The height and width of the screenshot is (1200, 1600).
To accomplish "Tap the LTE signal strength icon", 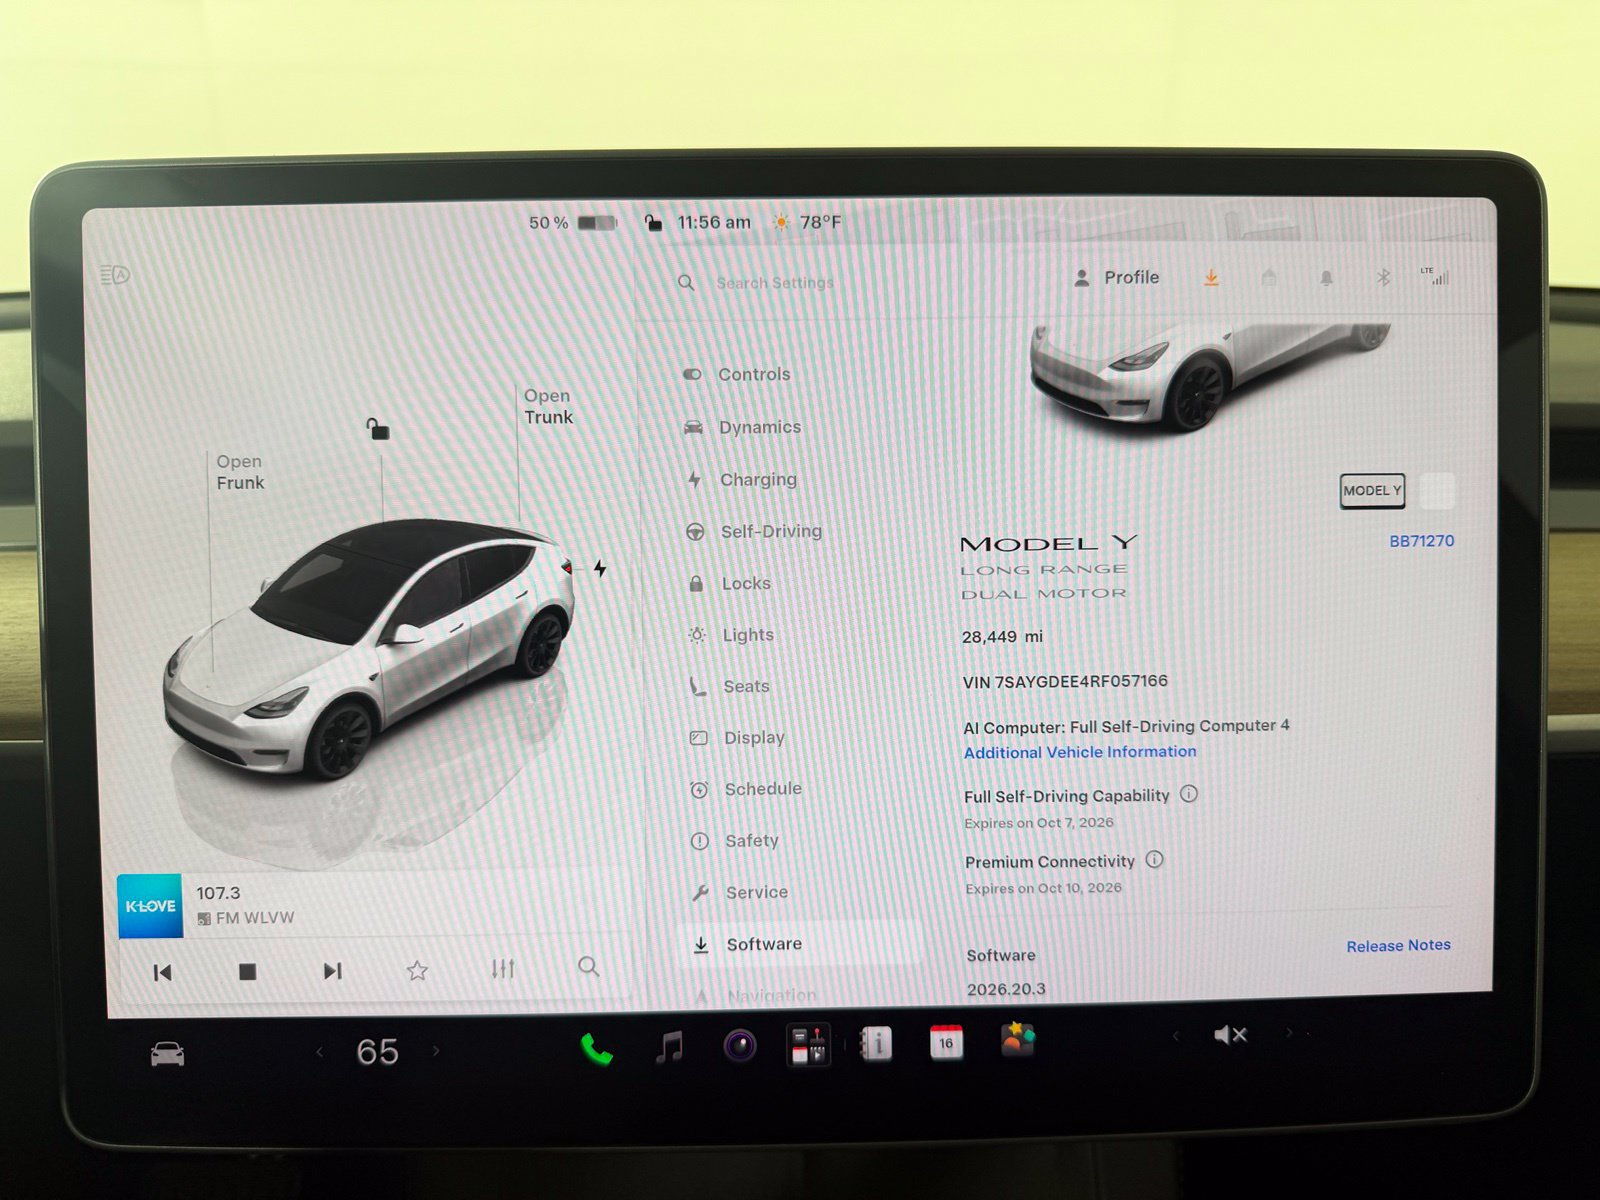I will 1436,276.
